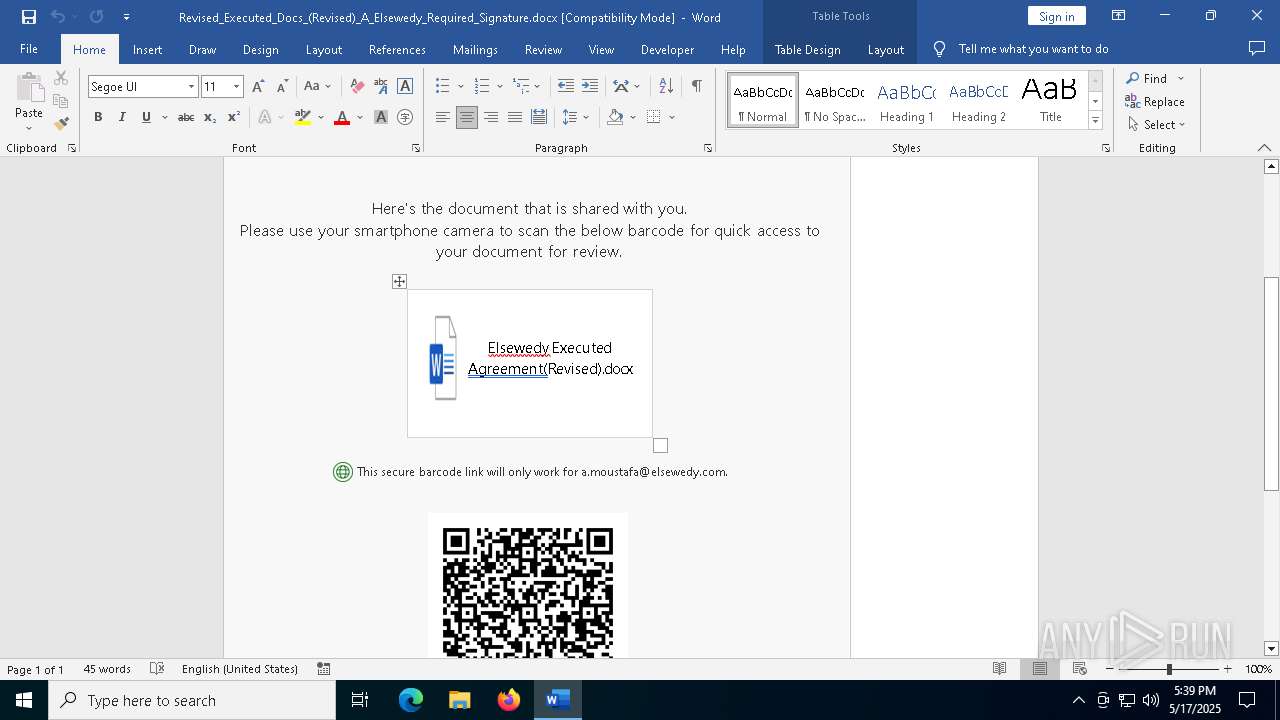
Task: Apply the Title style
Action: click(x=1050, y=101)
